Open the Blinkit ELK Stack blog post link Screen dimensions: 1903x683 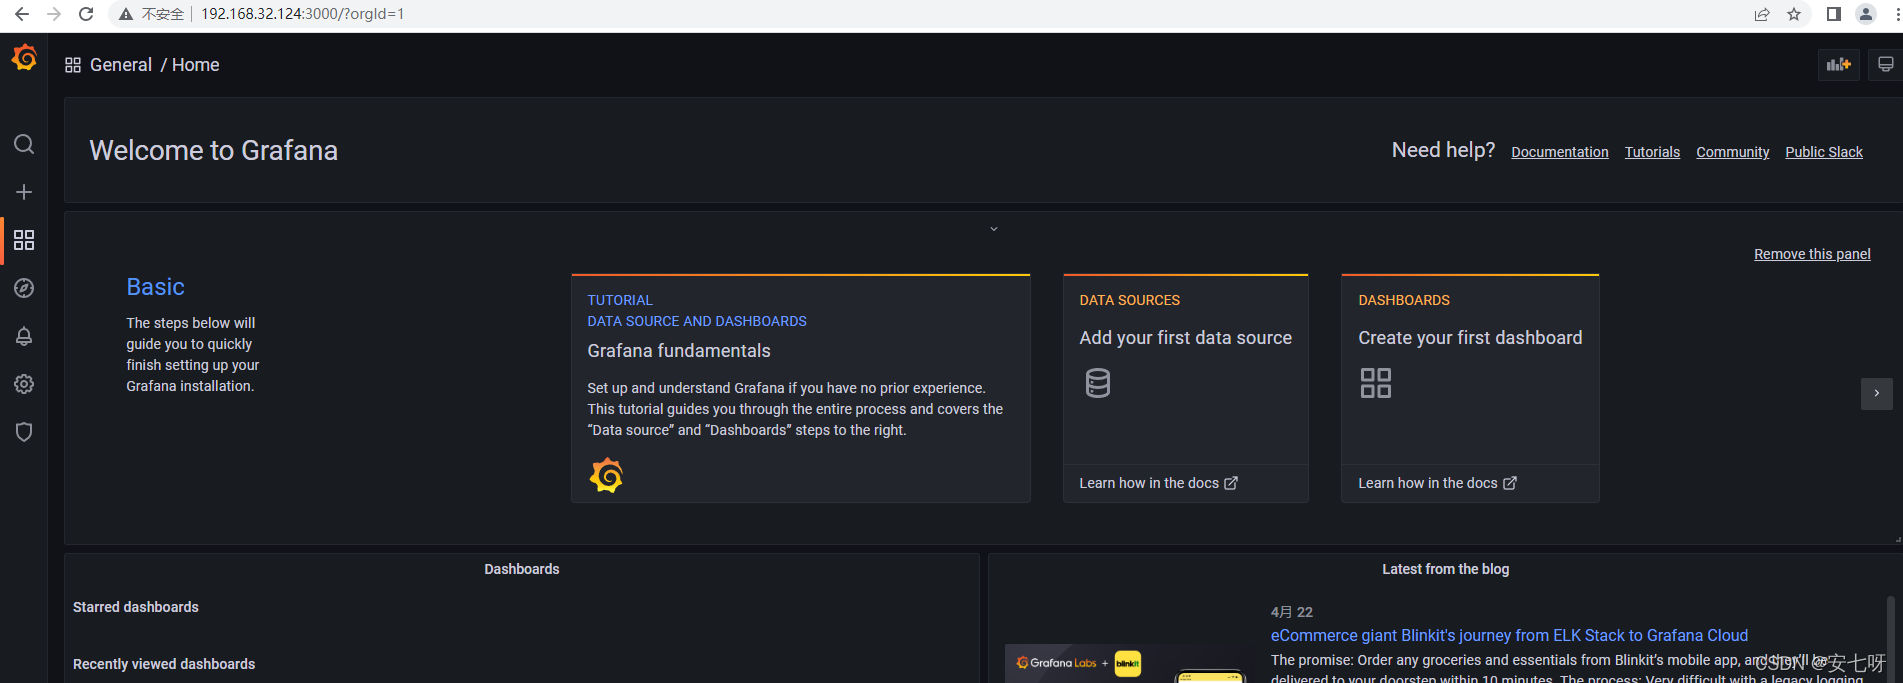pyautogui.click(x=1509, y=635)
